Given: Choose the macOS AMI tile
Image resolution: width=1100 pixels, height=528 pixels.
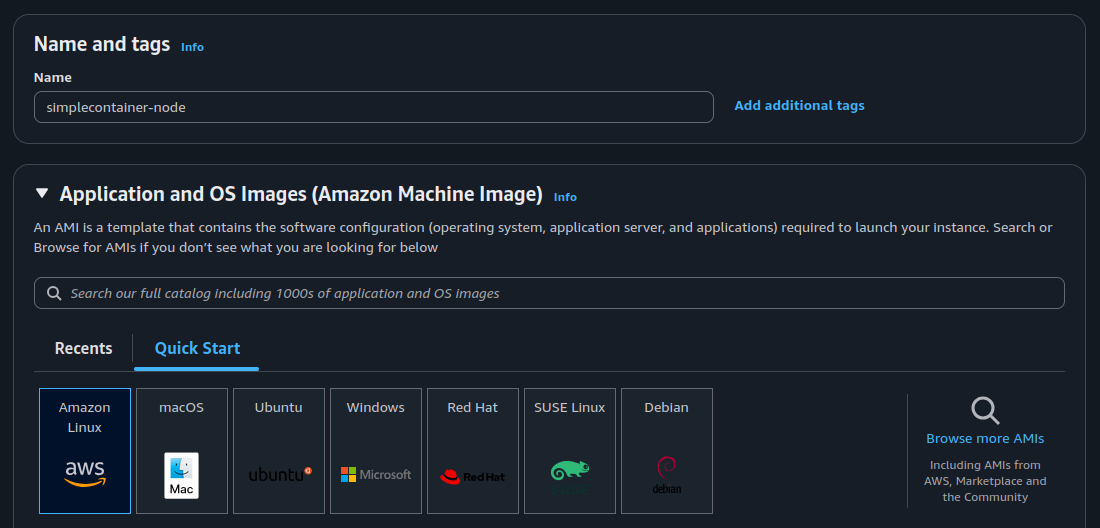Looking at the screenshot, I should (182, 451).
